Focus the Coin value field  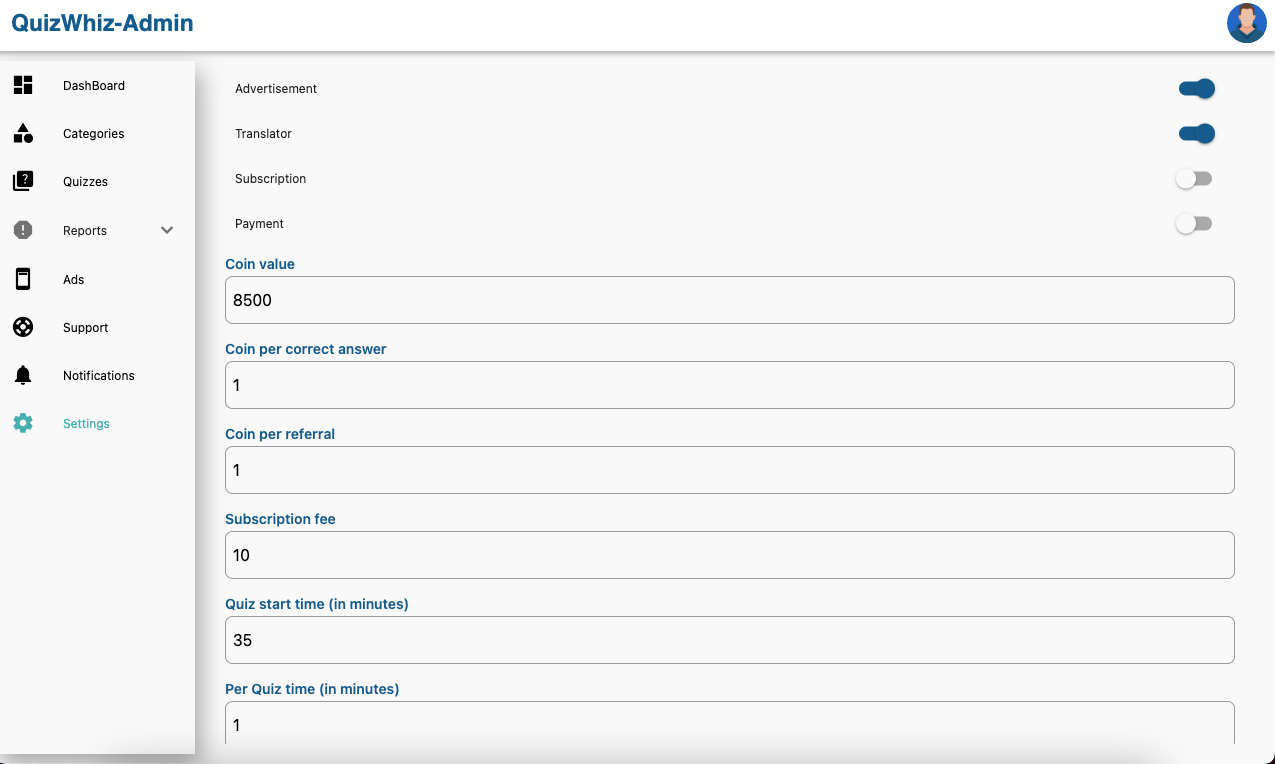point(730,300)
